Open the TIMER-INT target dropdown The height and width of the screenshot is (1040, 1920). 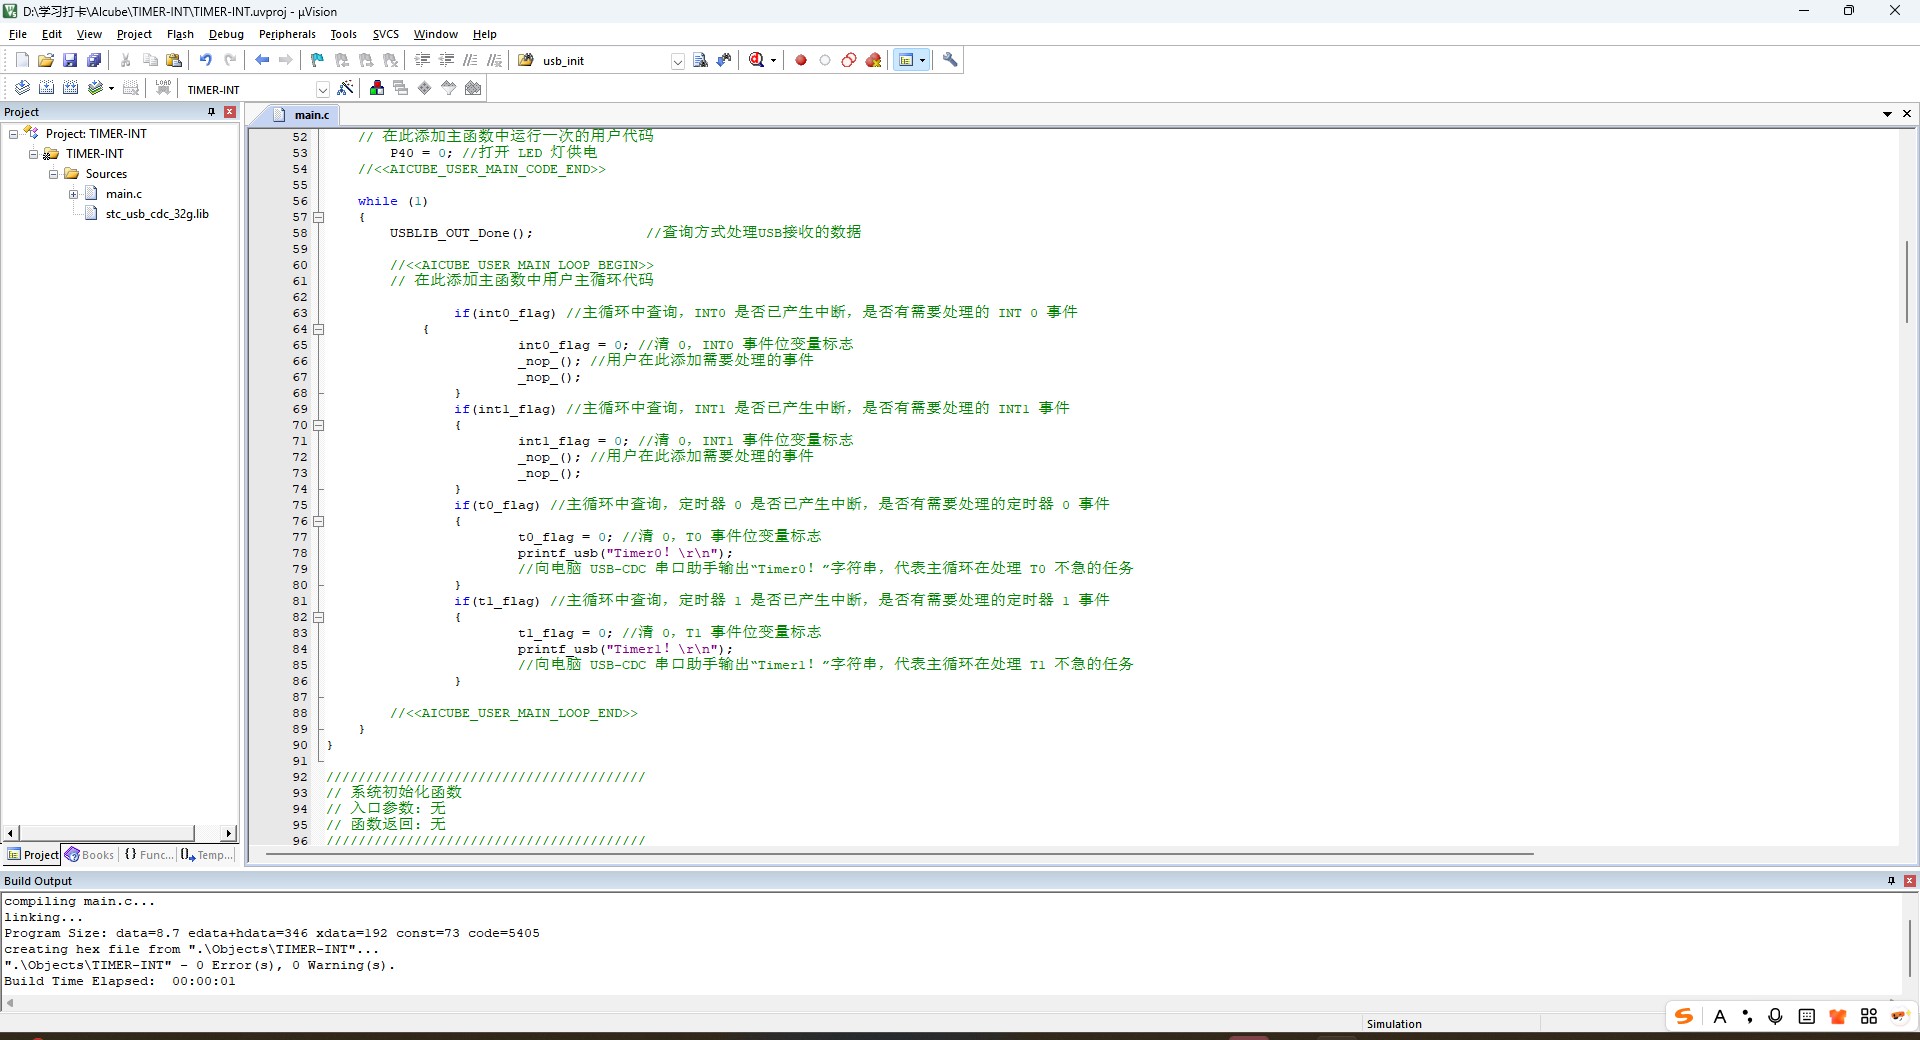pos(323,89)
